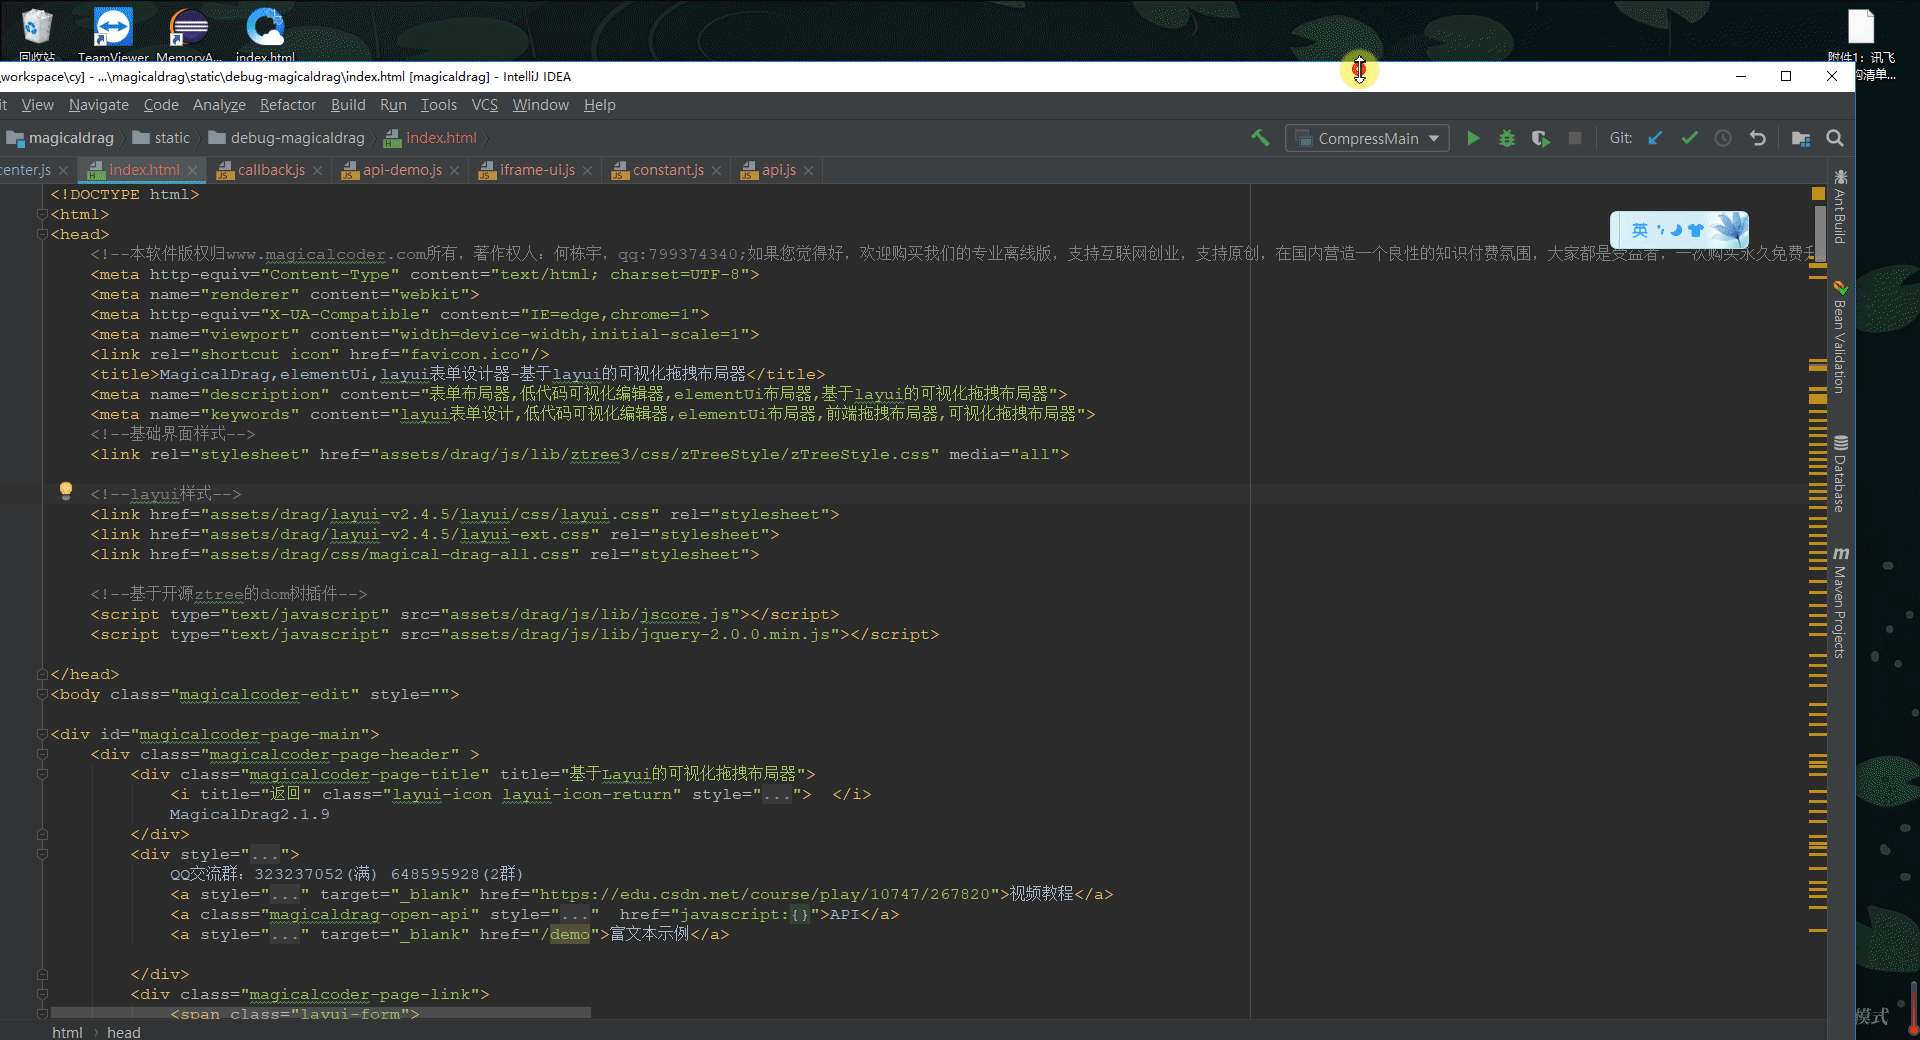Start debugging with the green bug icon
Viewport: 1920px width, 1040px height.
(1507, 138)
